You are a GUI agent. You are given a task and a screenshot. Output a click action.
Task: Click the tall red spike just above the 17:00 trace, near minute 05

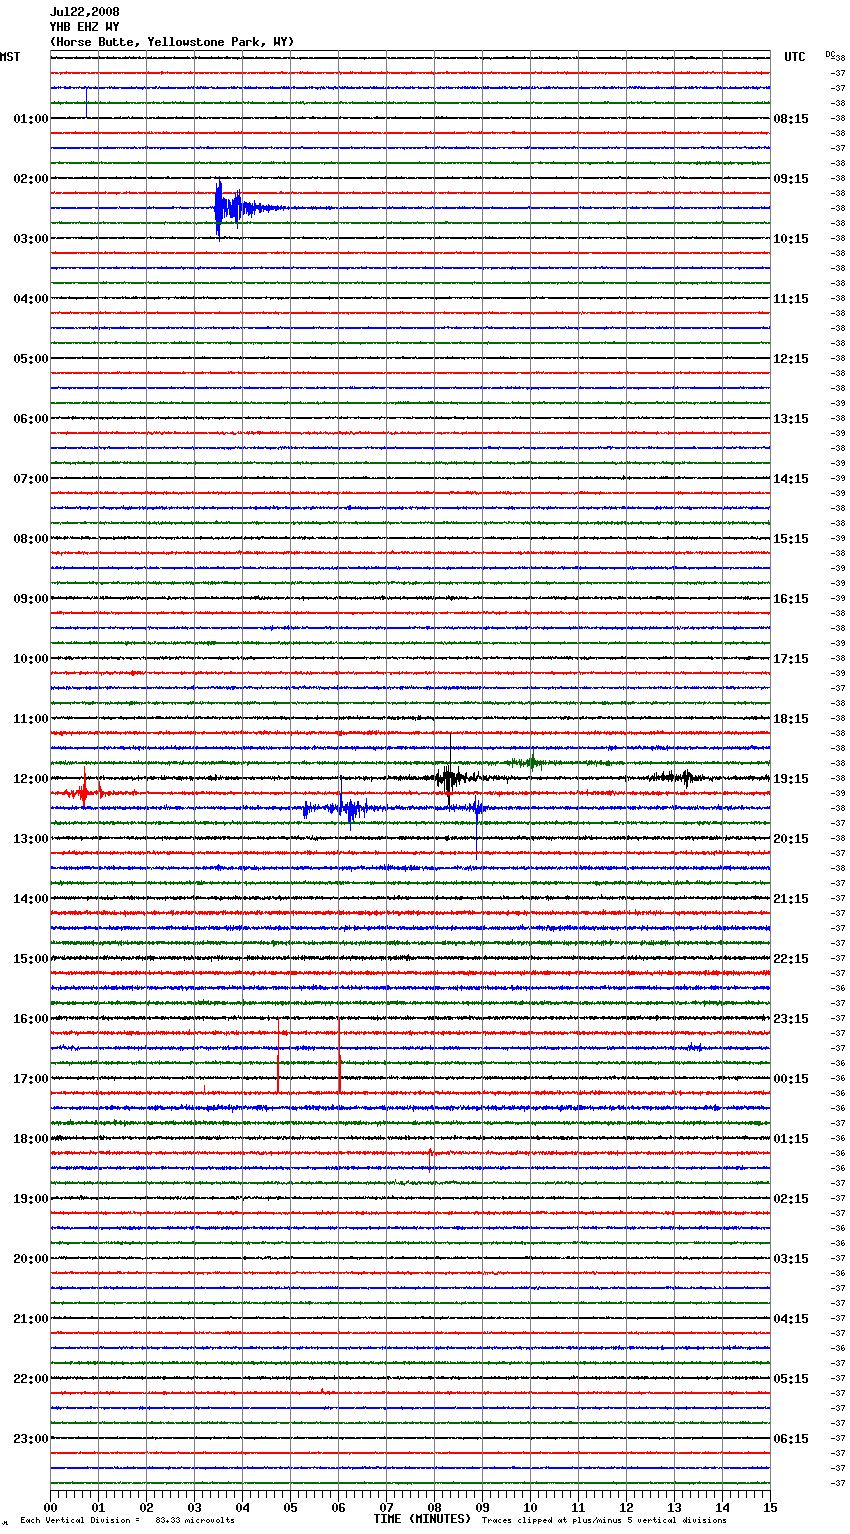pos(278,1055)
